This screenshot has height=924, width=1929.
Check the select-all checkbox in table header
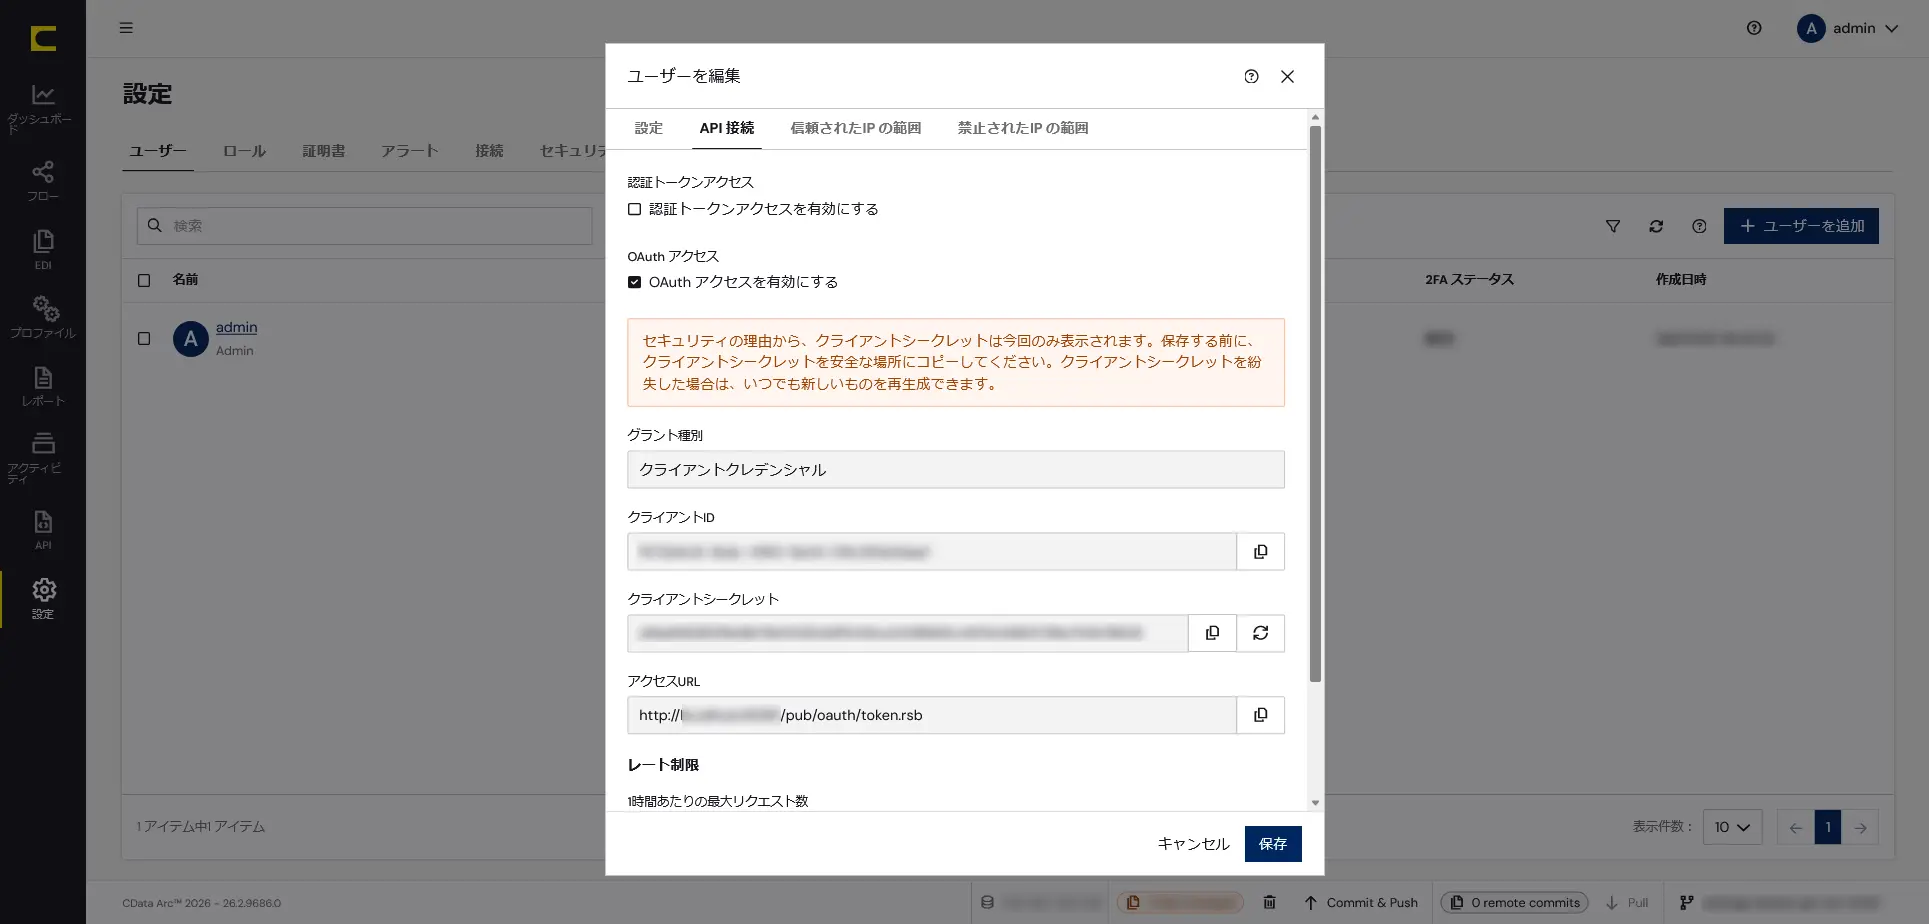[x=144, y=280]
